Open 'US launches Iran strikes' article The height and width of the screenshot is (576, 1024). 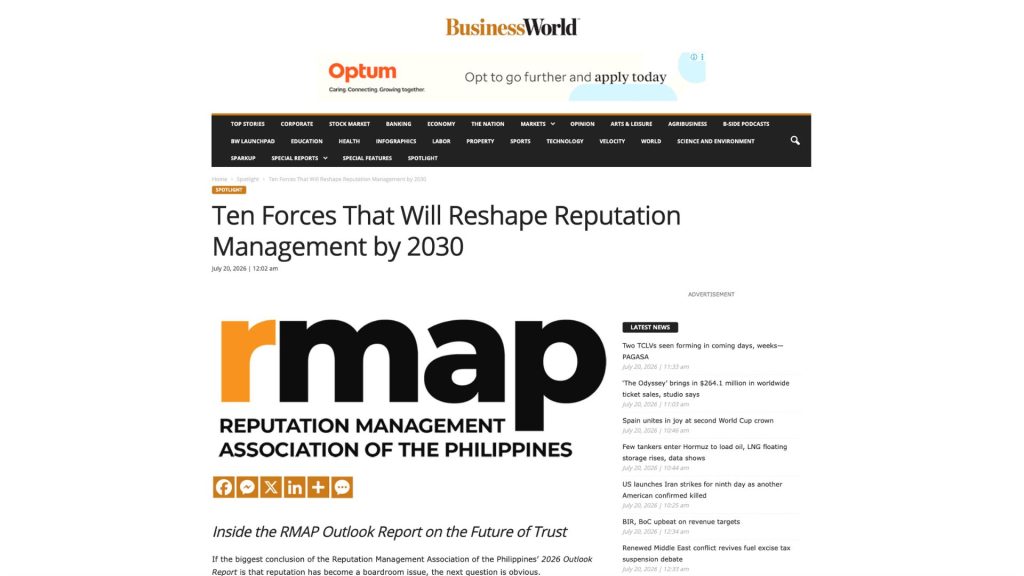coord(702,490)
